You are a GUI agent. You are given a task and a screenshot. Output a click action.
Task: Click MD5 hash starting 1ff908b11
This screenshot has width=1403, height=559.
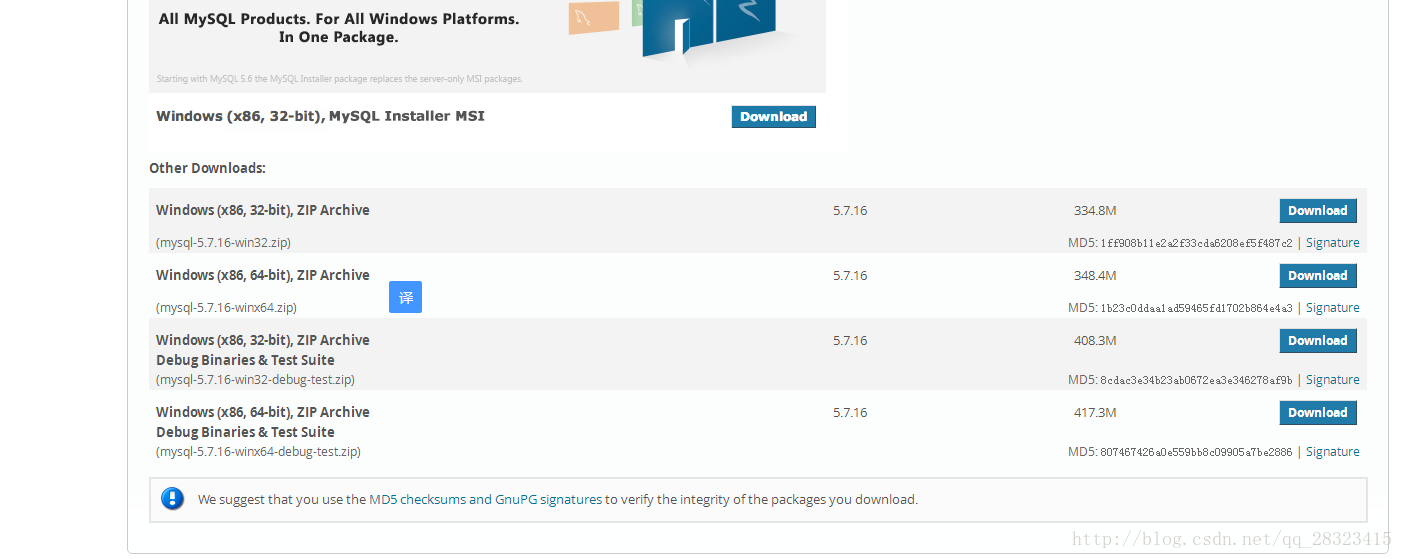coord(1196,243)
